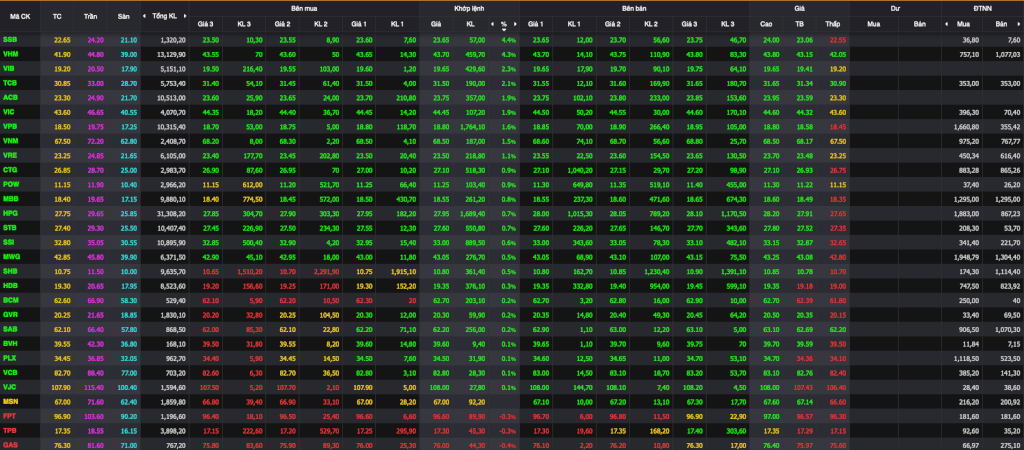Screen dimensions: 1024x450
Task: Click HPG total volume 31,308,20
Action: click(172, 213)
